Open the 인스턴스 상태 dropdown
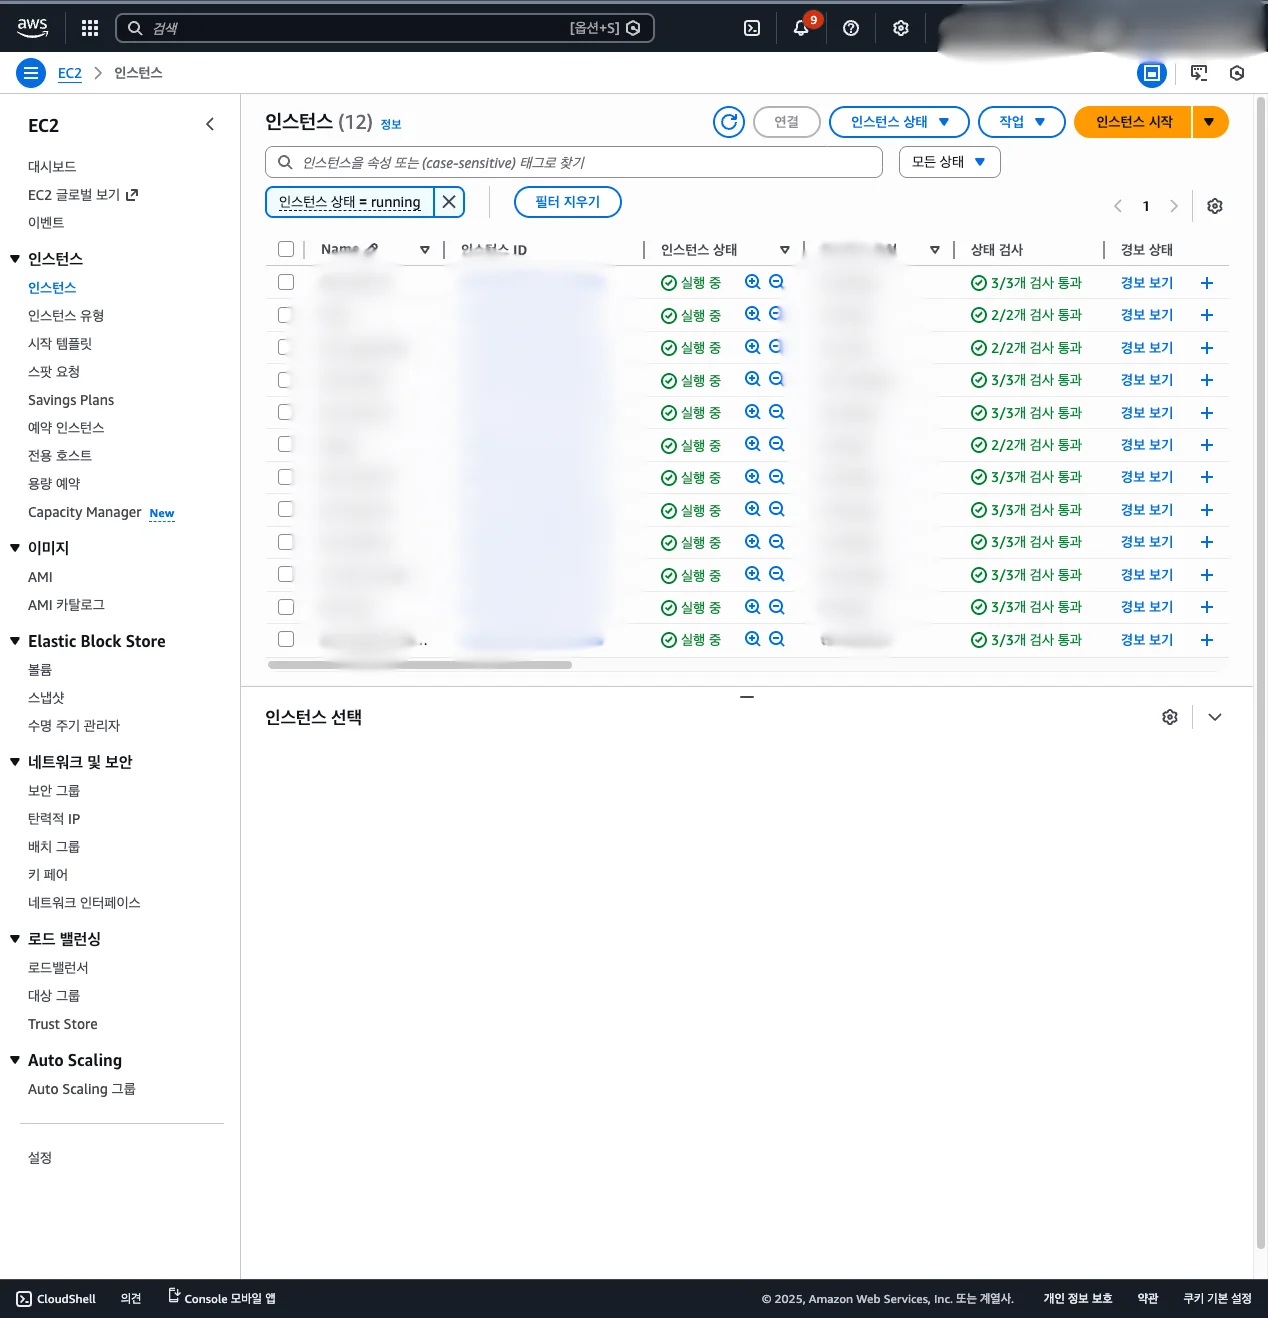This screenshot has height=1318, width=1268. (899, 122)
